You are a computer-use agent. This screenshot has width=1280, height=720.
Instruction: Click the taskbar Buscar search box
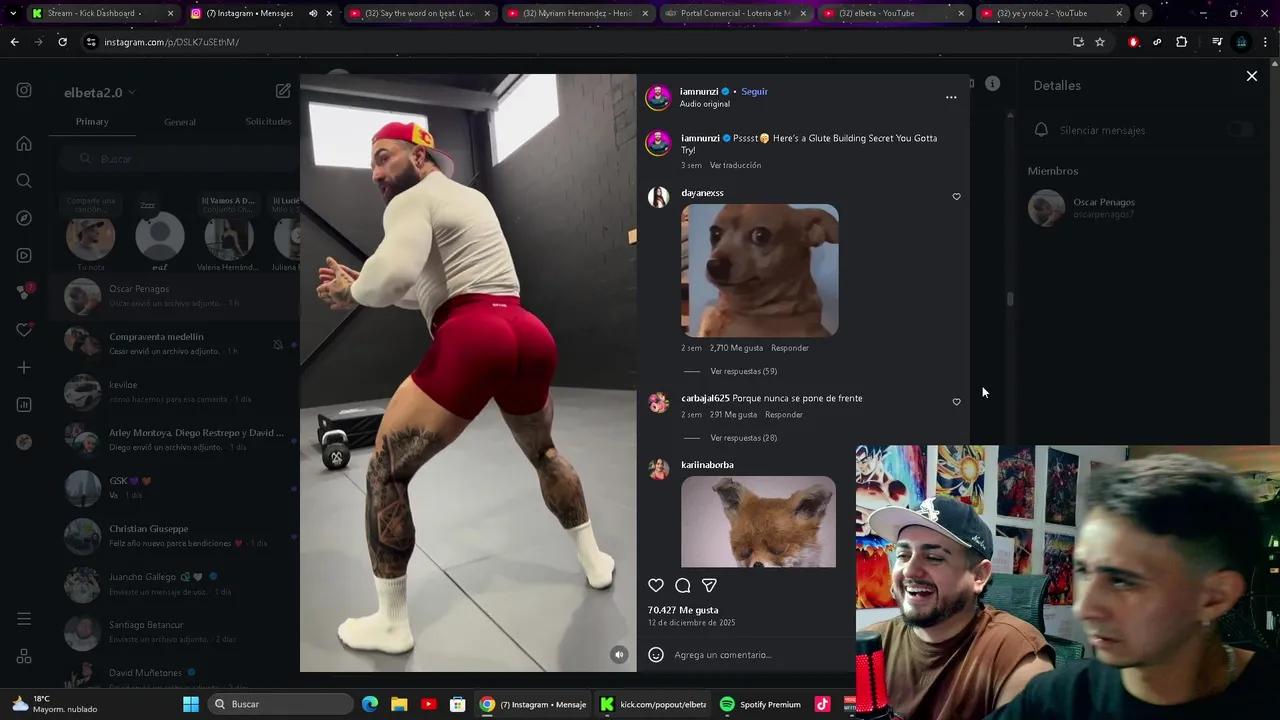(x=283, y=705)
